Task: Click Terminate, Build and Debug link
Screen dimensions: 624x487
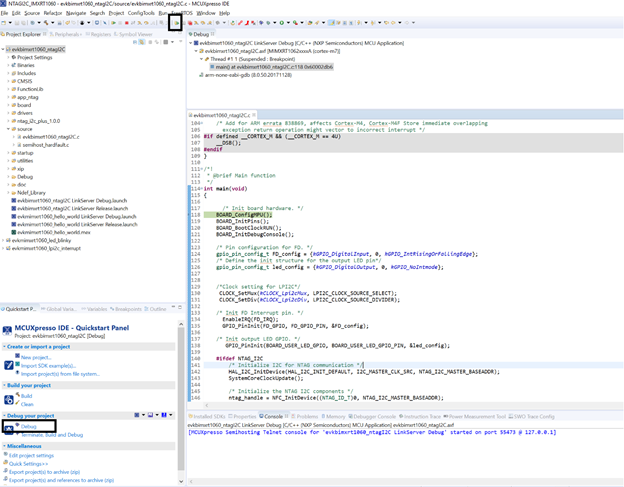Action: click(52, 435)
